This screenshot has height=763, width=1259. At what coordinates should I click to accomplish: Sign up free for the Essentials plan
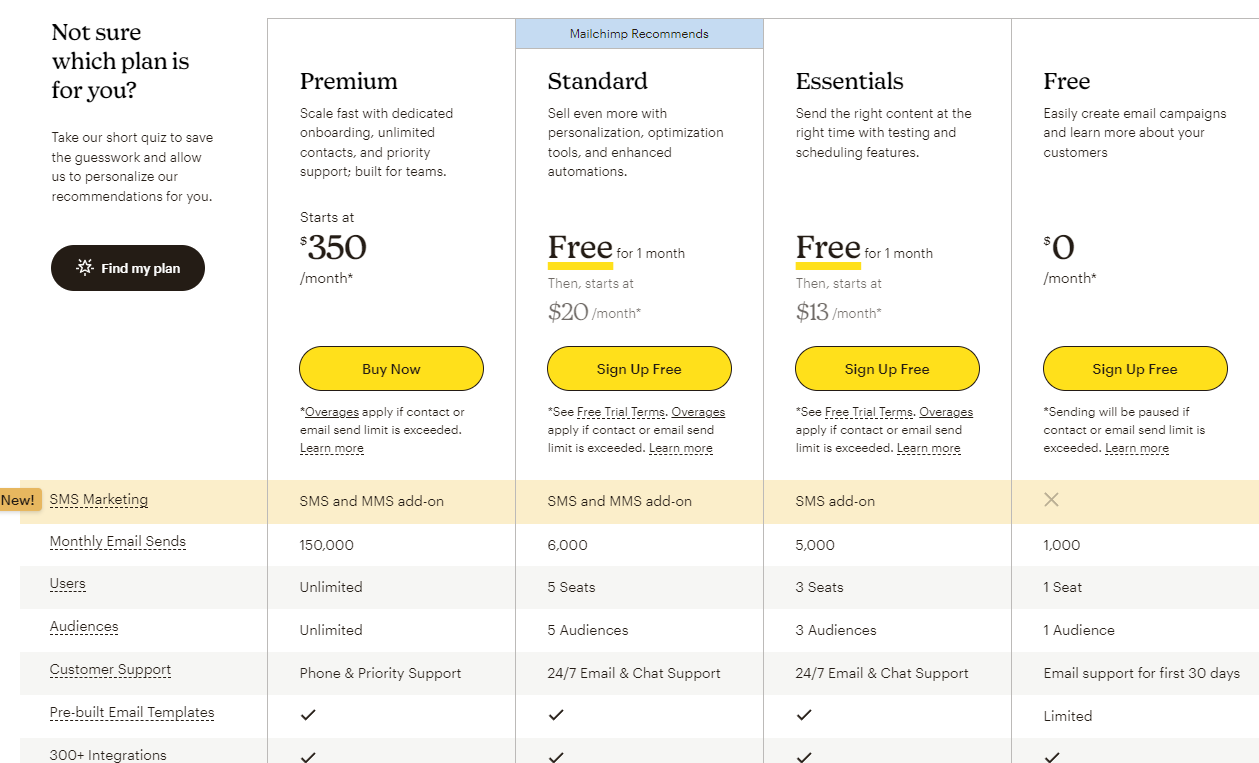click(887, 369)
